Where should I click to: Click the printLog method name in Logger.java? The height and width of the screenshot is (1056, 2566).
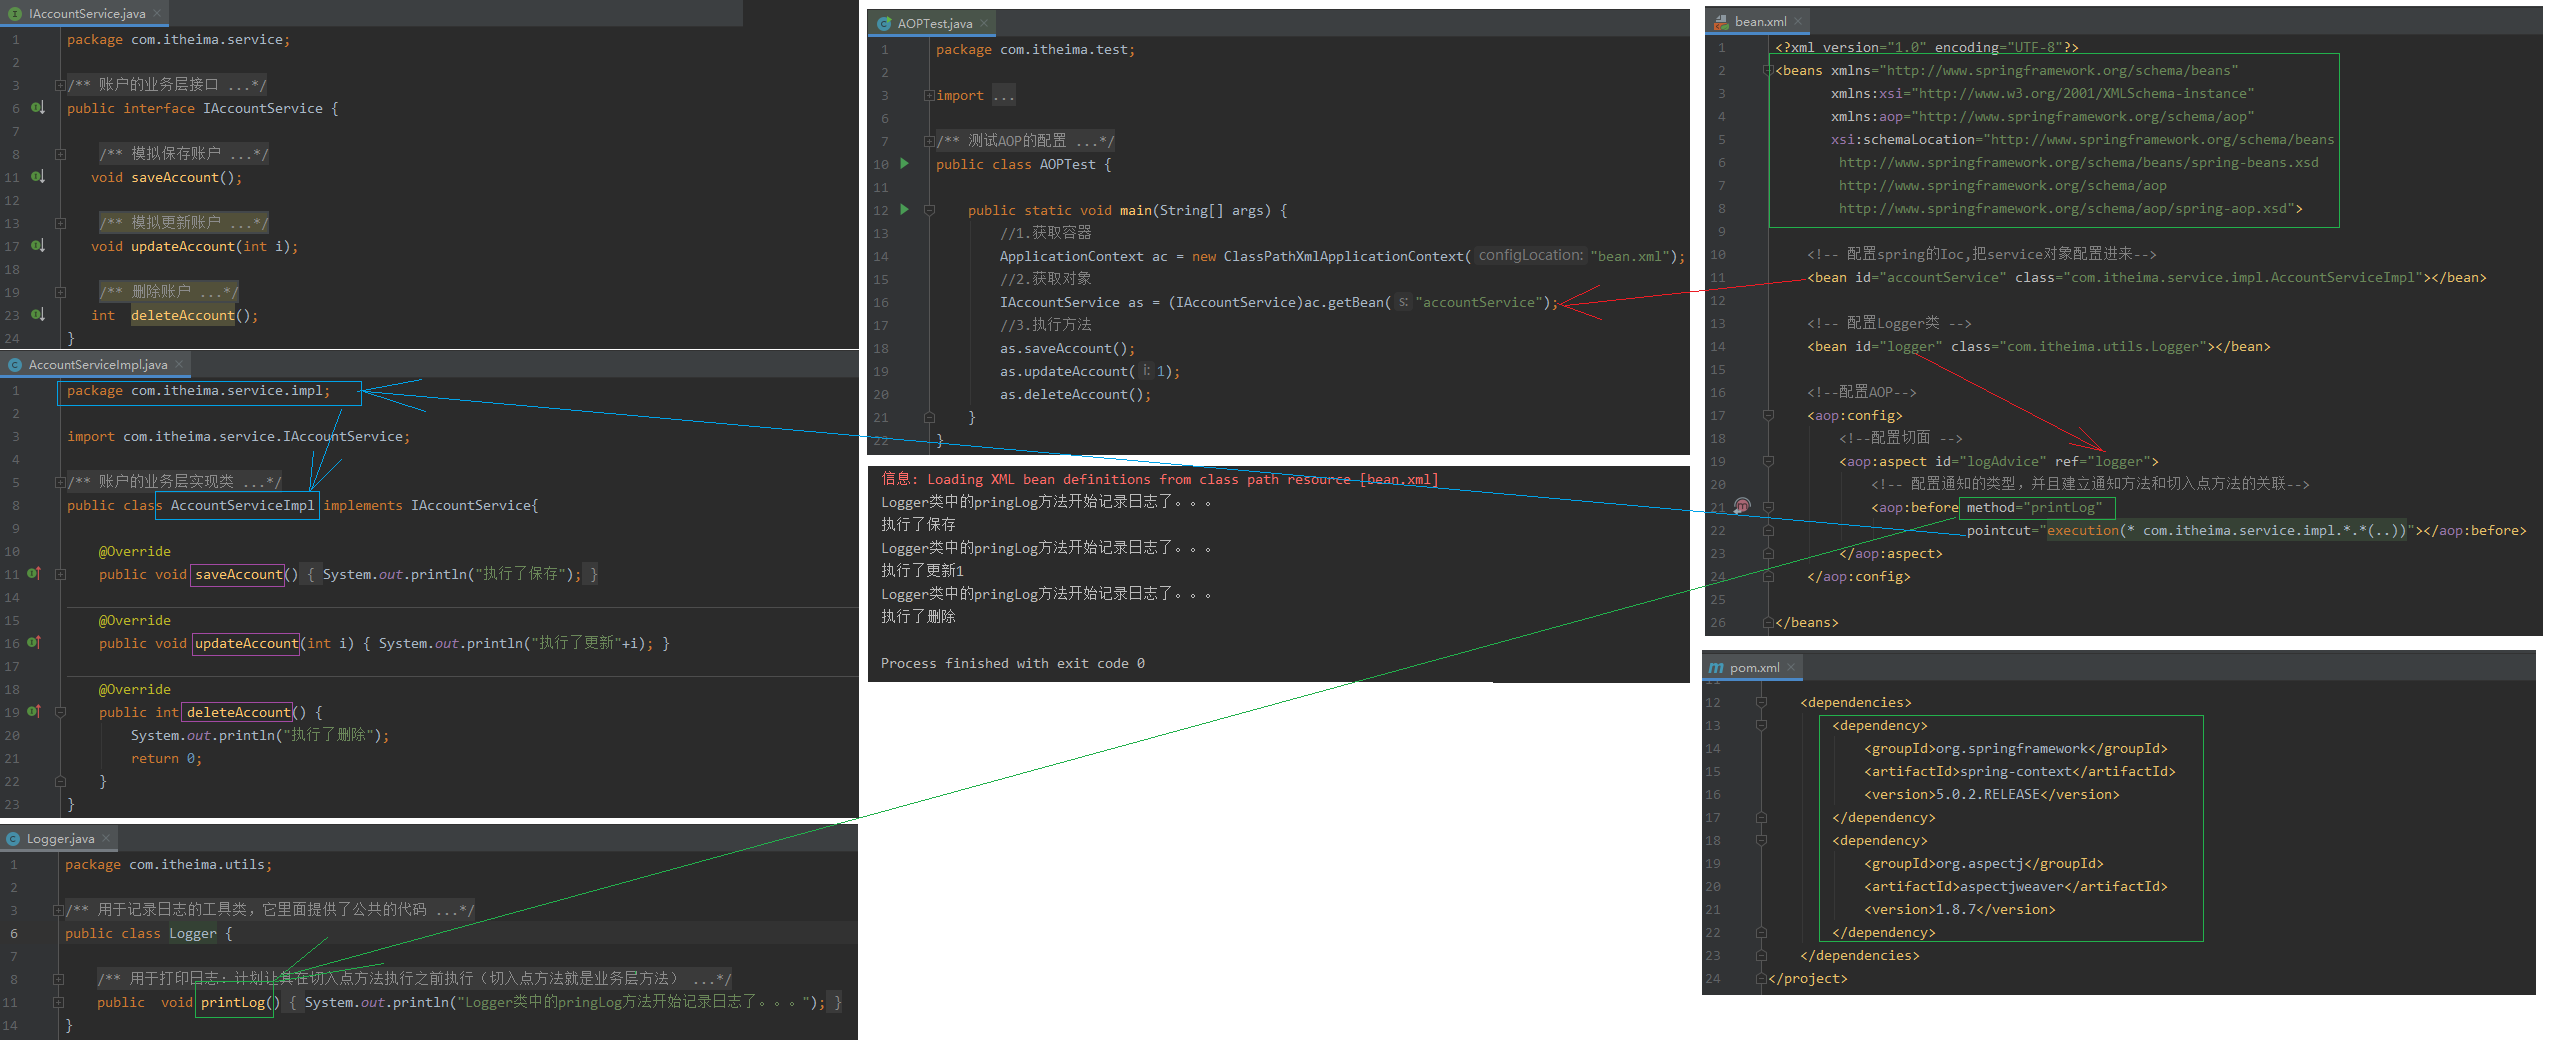[233, 1002]
